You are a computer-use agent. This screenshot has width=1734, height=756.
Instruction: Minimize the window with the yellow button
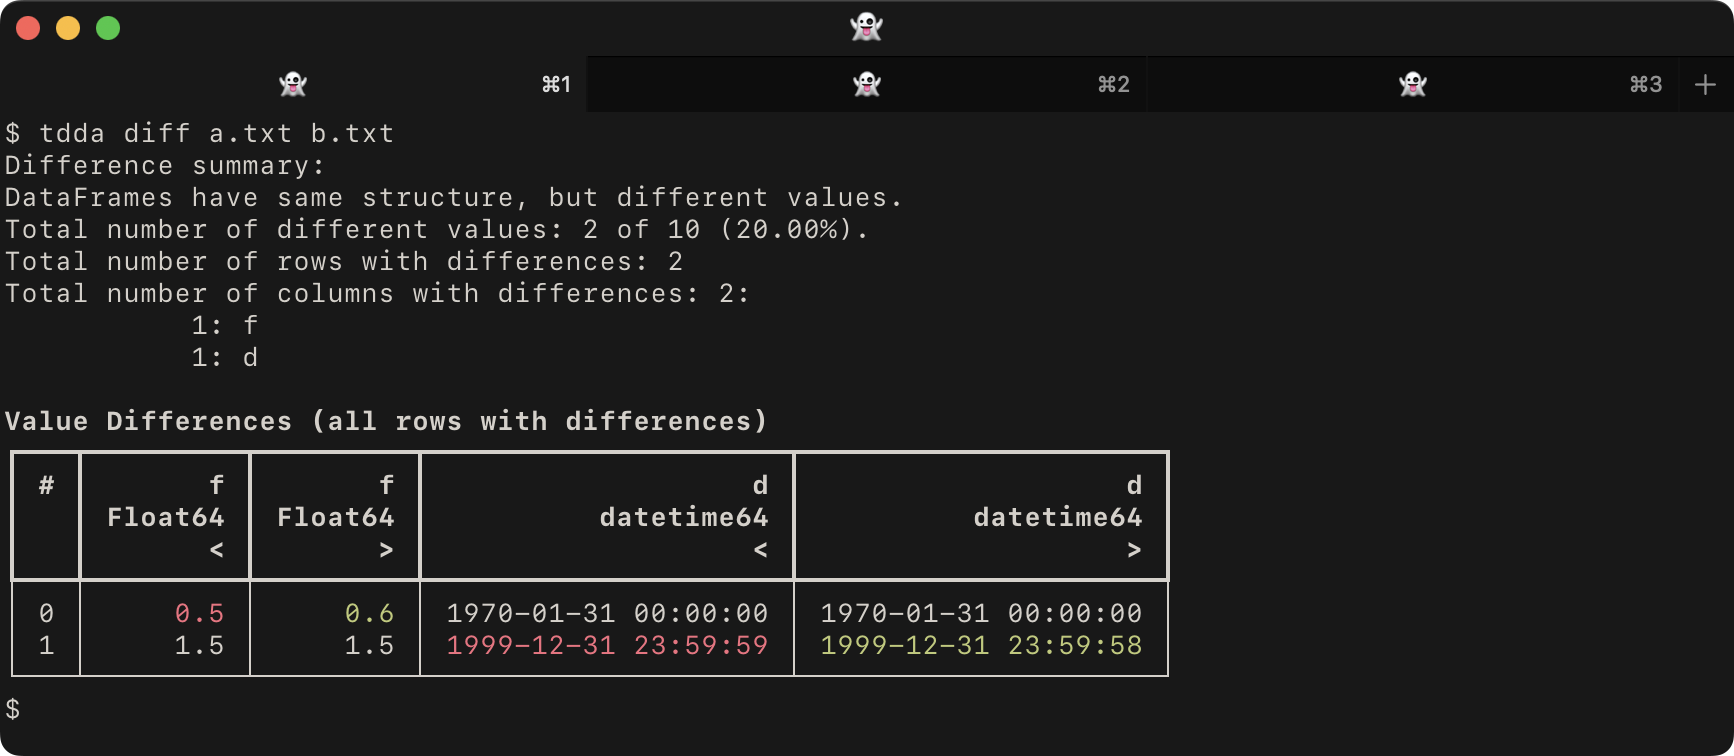click(x=68, y=28)
